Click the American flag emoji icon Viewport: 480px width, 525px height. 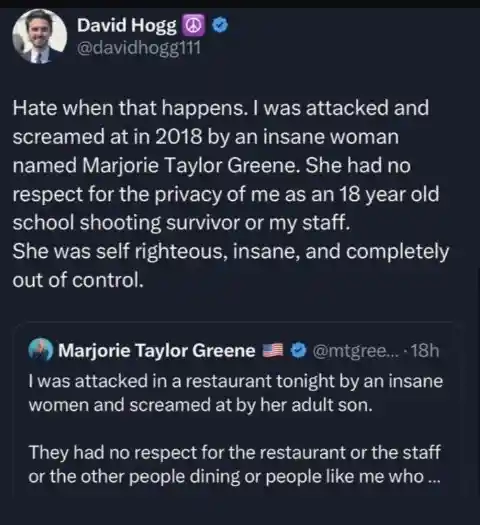[x=272, y=350]
